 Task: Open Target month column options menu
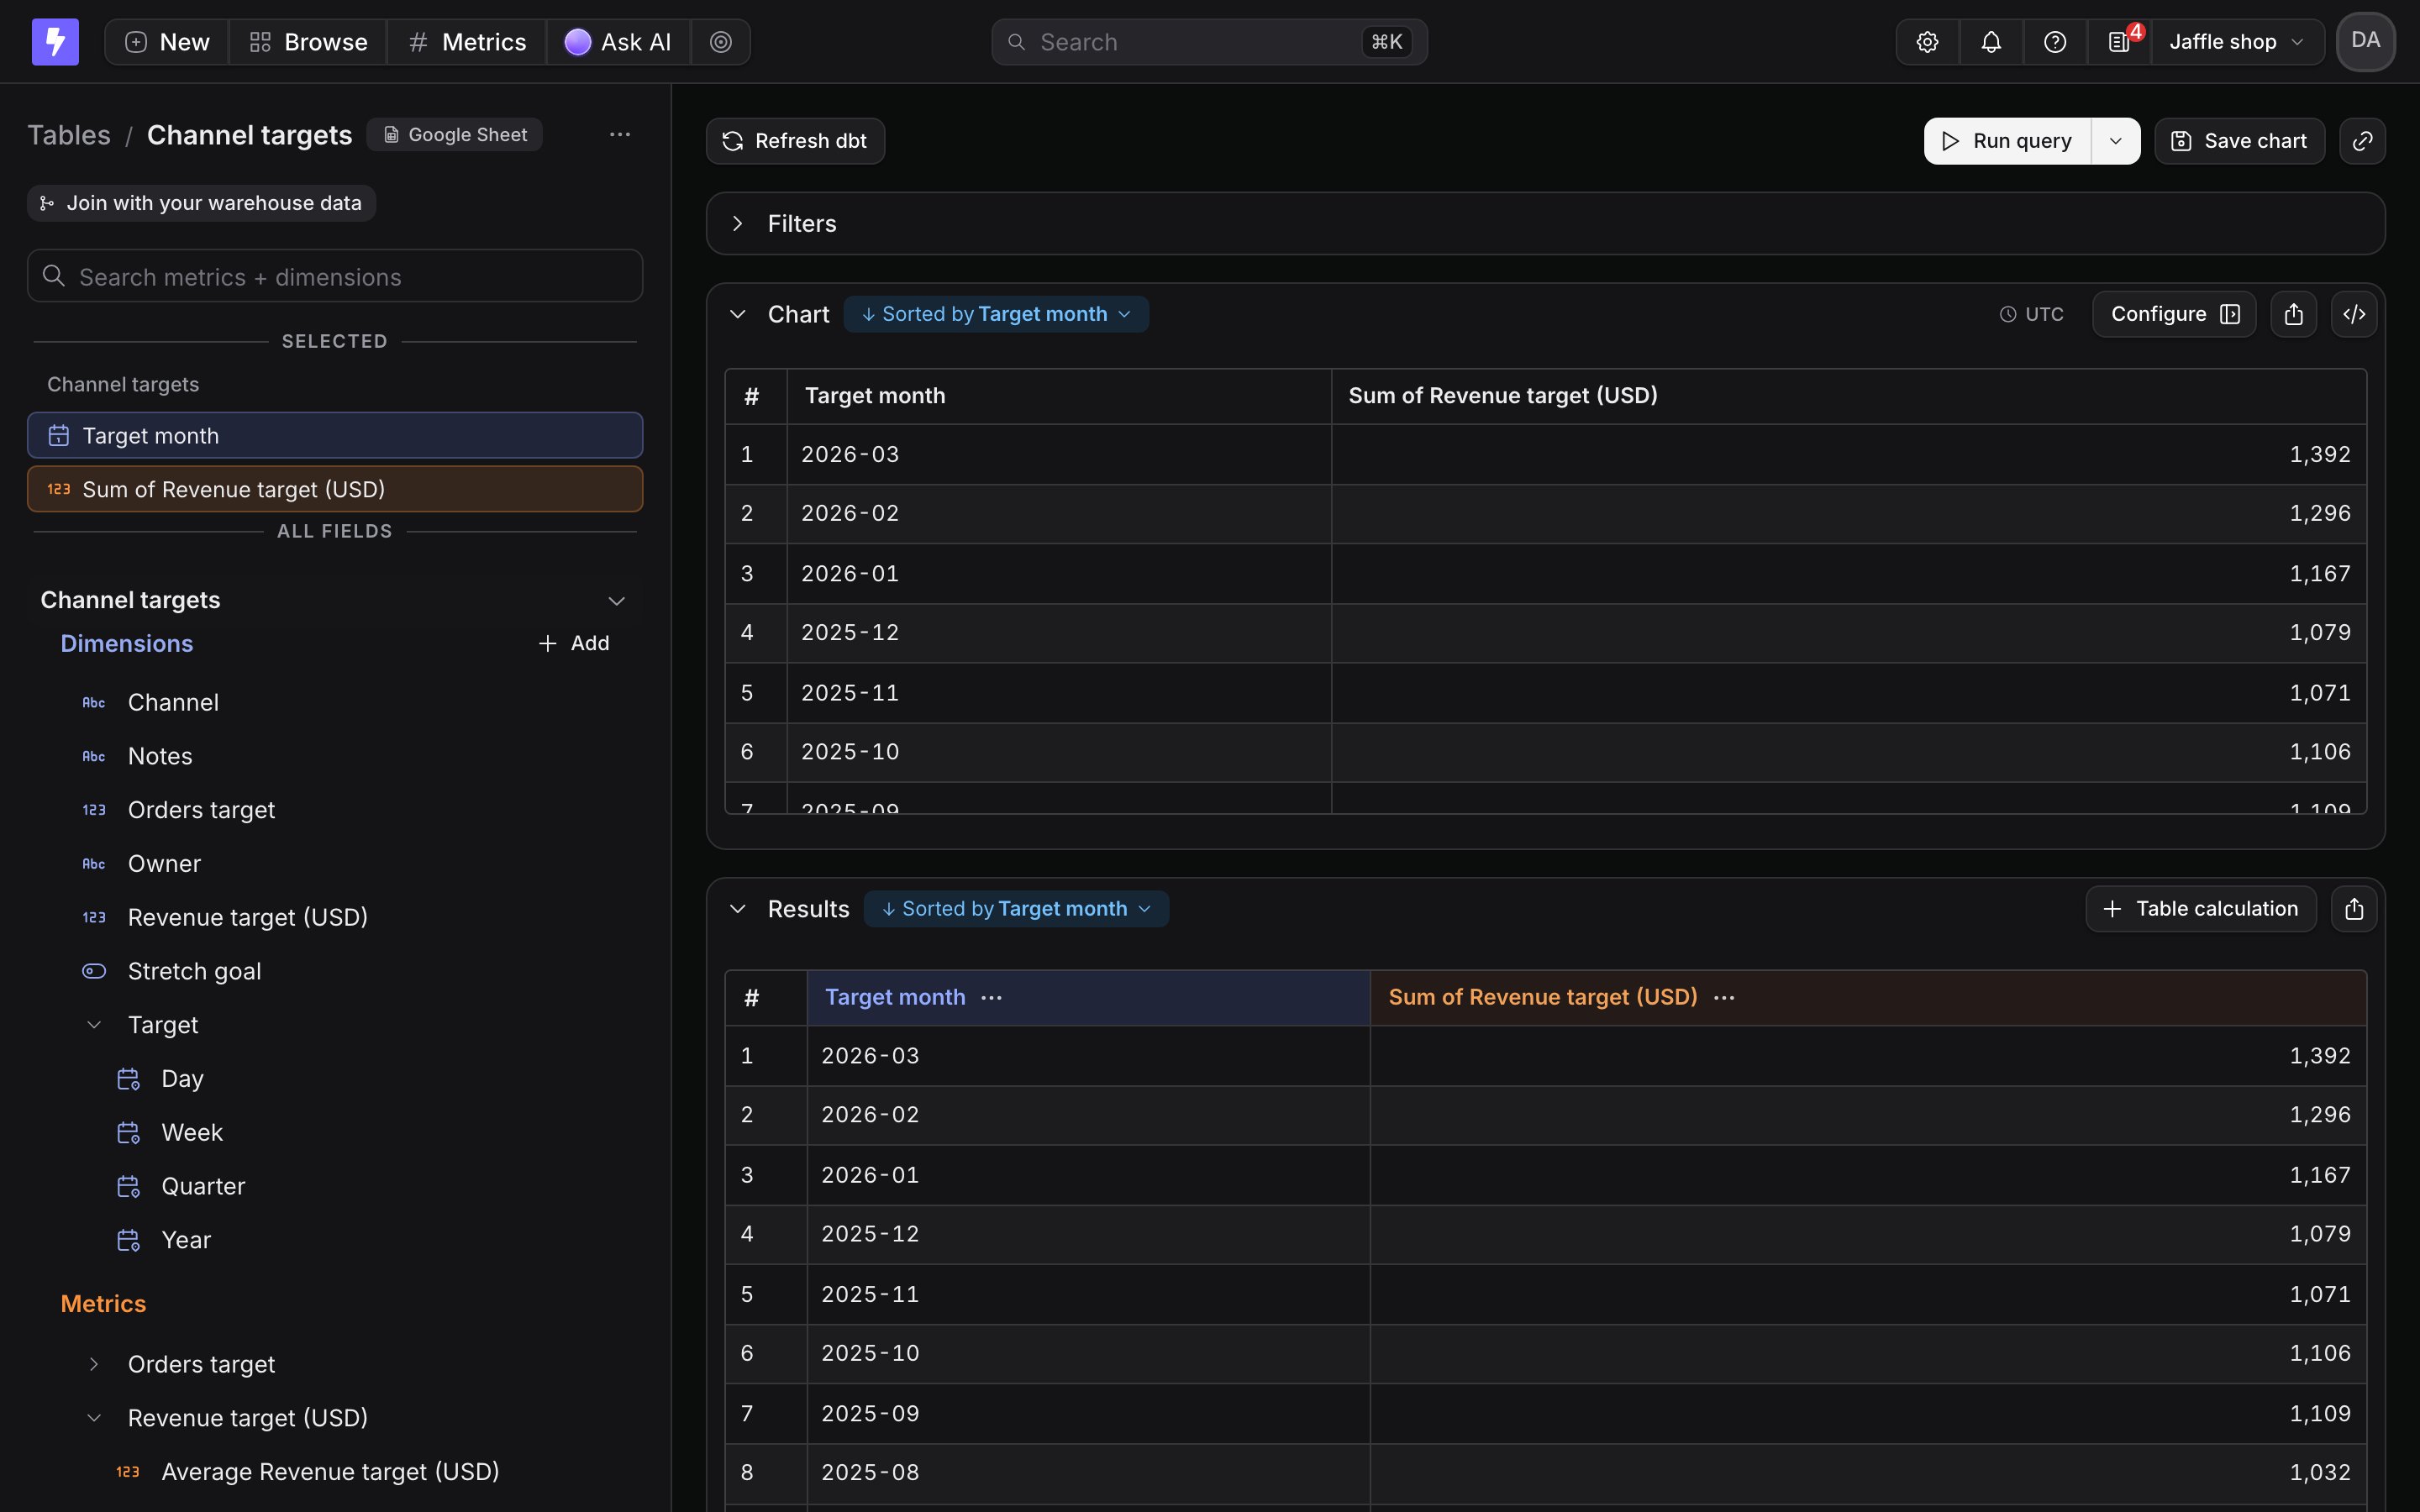pos(991,998)
